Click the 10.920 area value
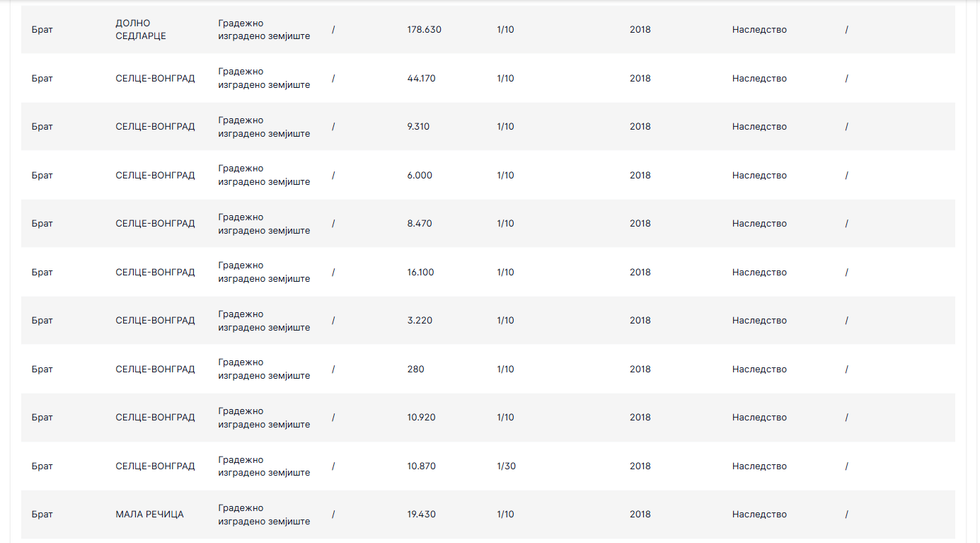The image size is (980, 543). [421, 418]
